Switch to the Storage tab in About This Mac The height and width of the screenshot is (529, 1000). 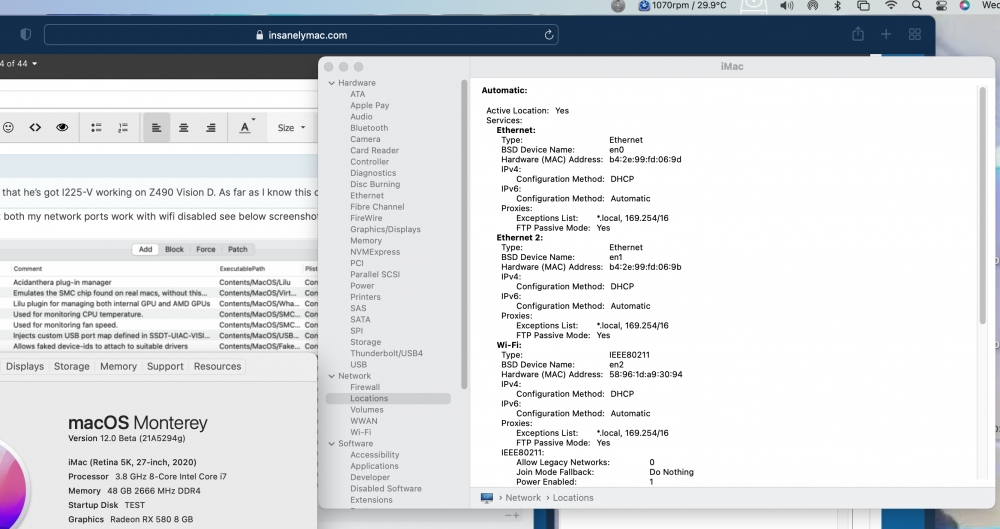coord(71,366)
